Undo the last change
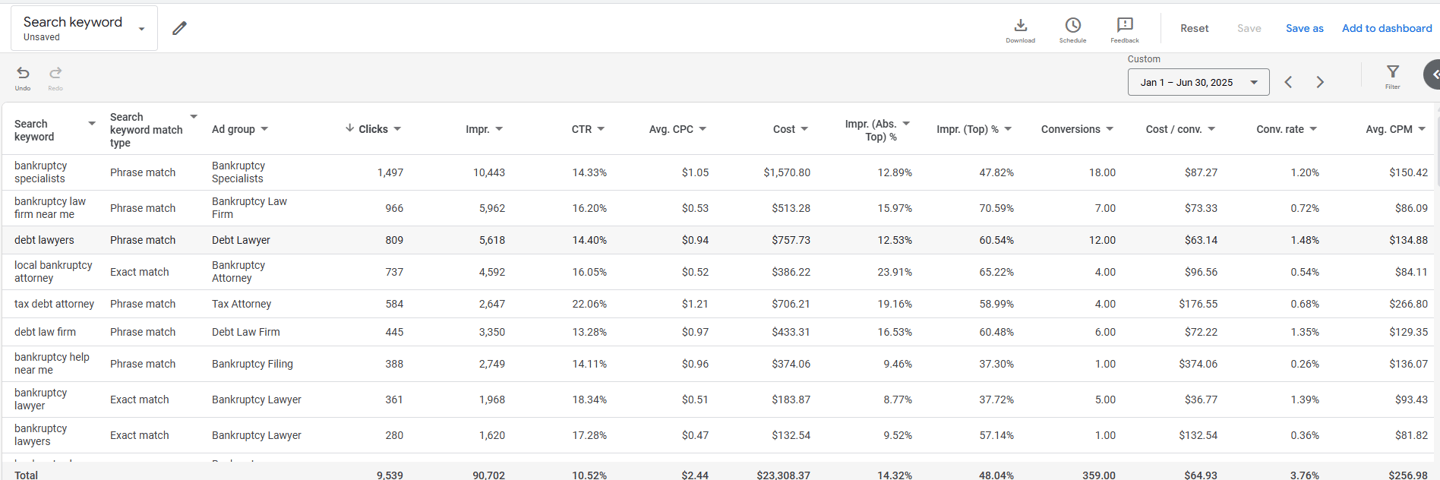The image size is (1440, 480). tap(23, 76)
